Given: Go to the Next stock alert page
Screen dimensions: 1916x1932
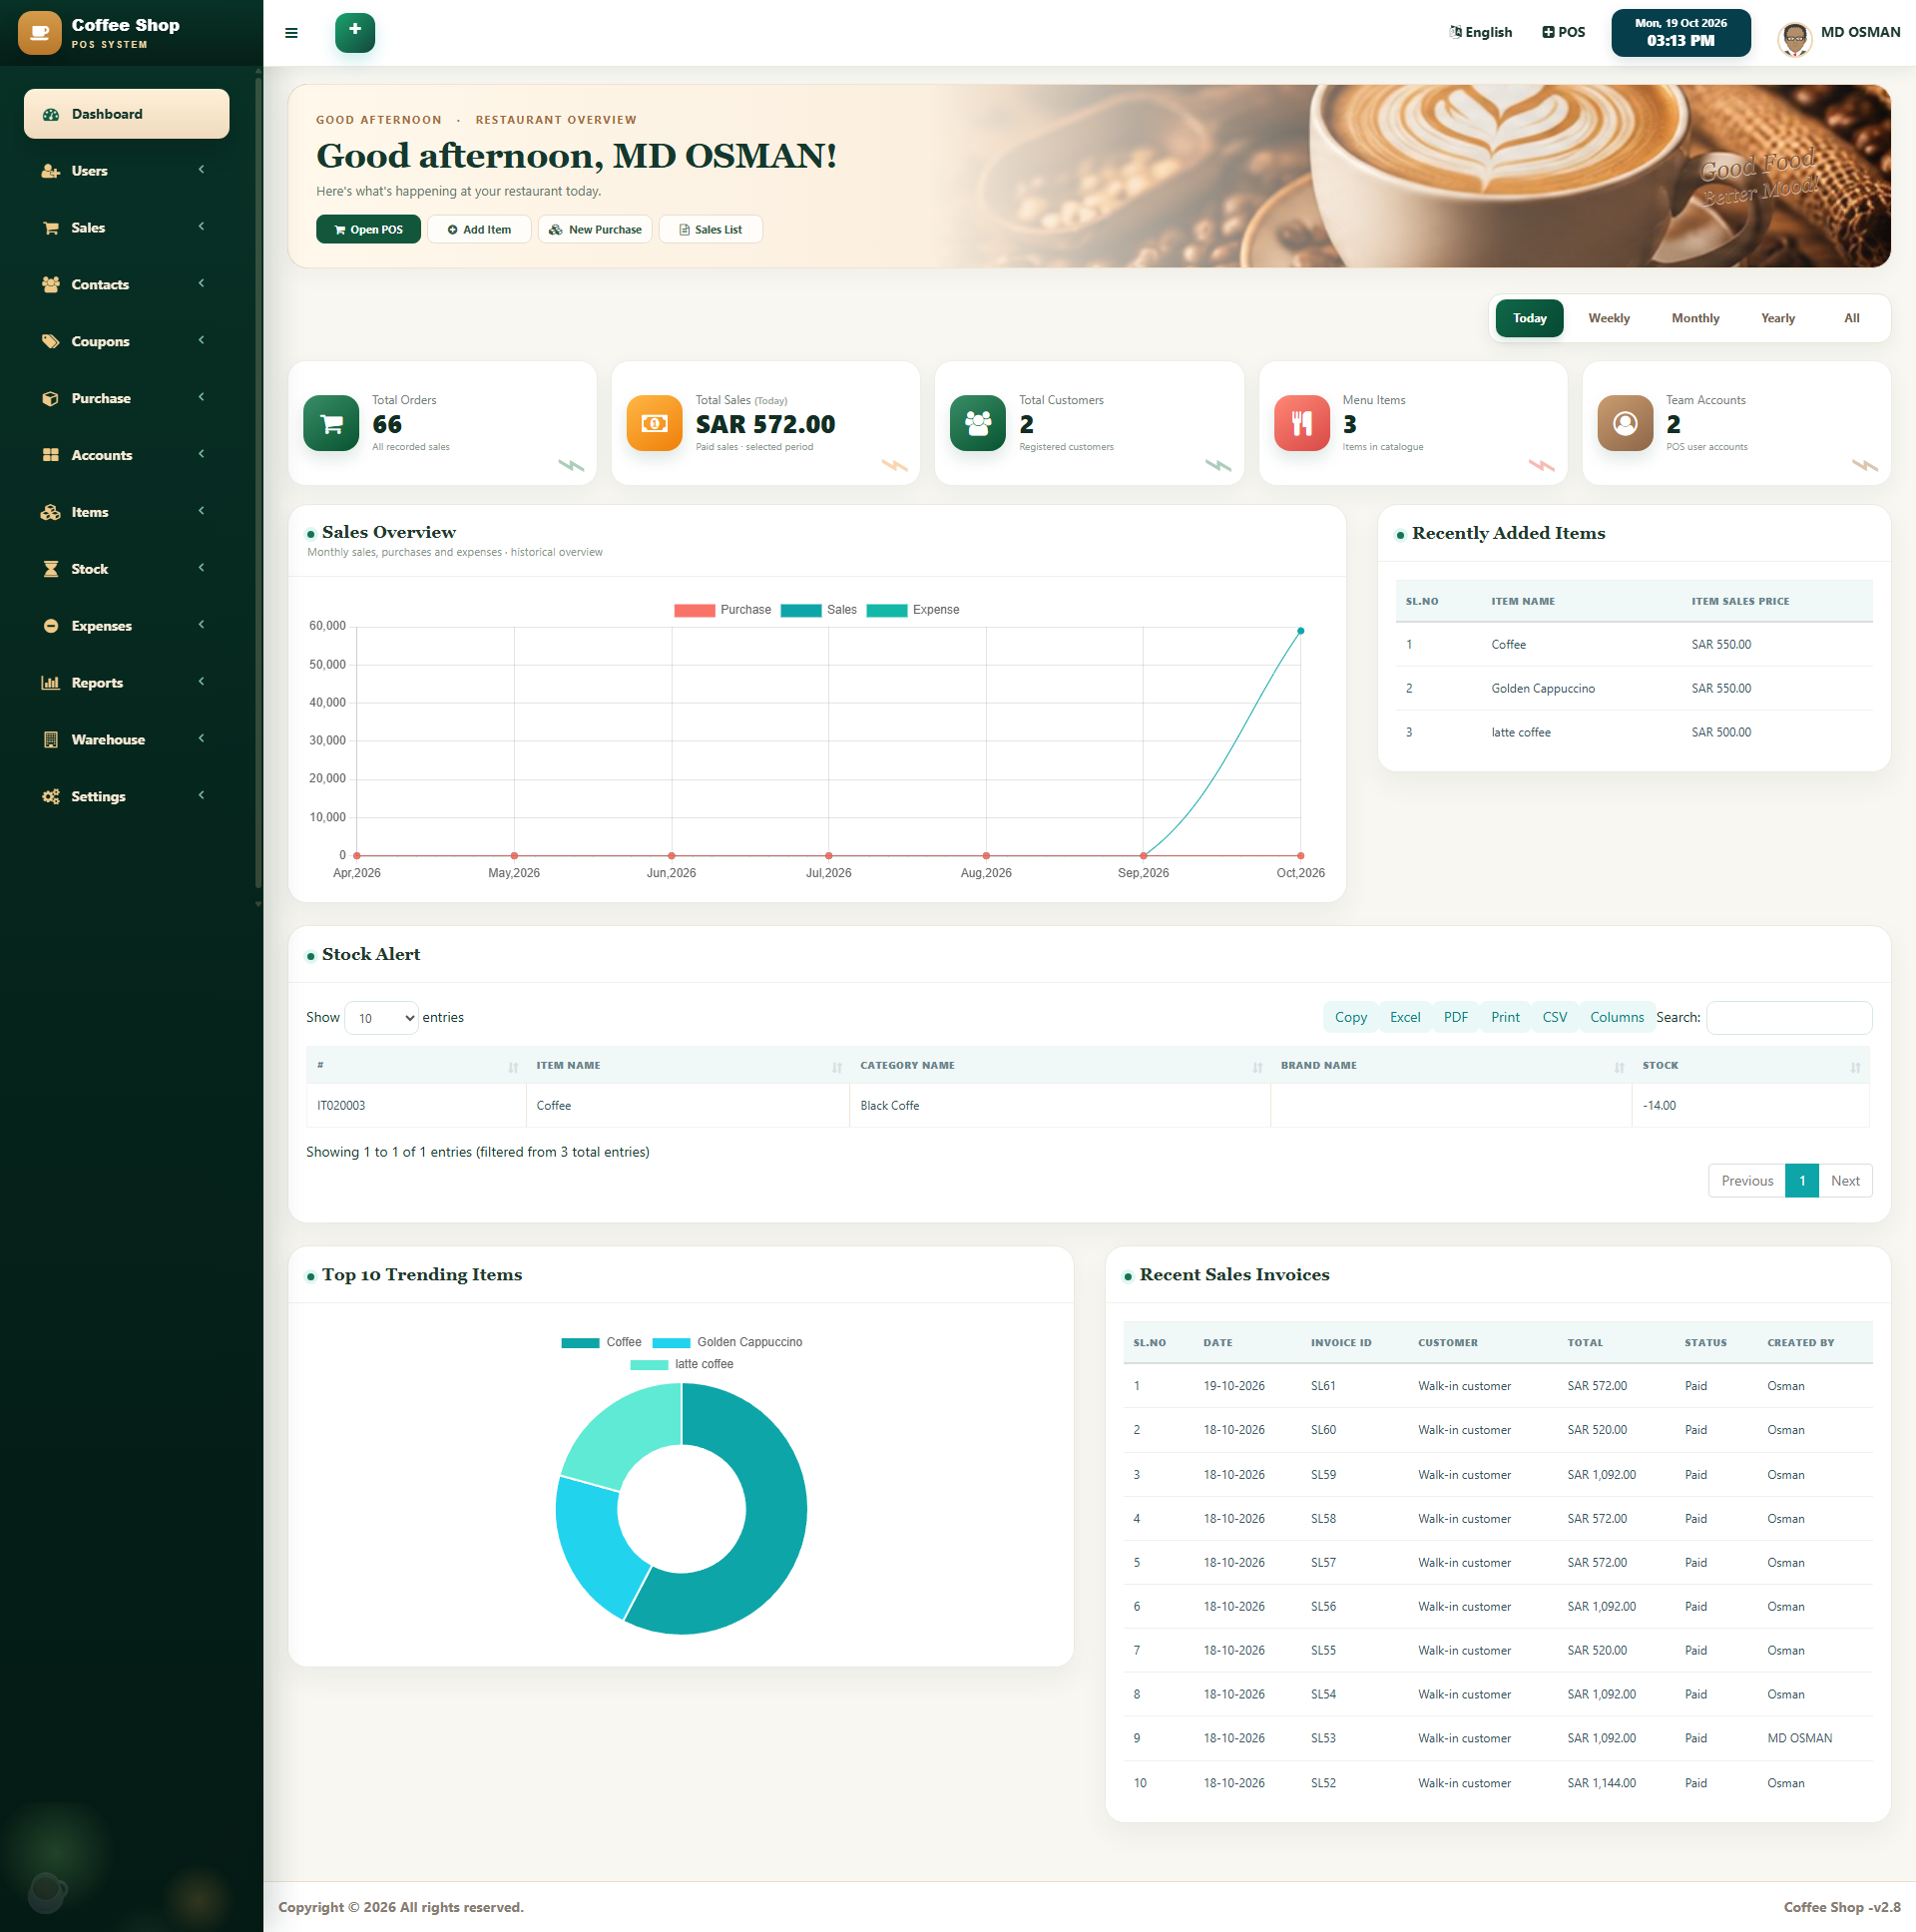Looking at the screenshot, I should point(1845,1181).
